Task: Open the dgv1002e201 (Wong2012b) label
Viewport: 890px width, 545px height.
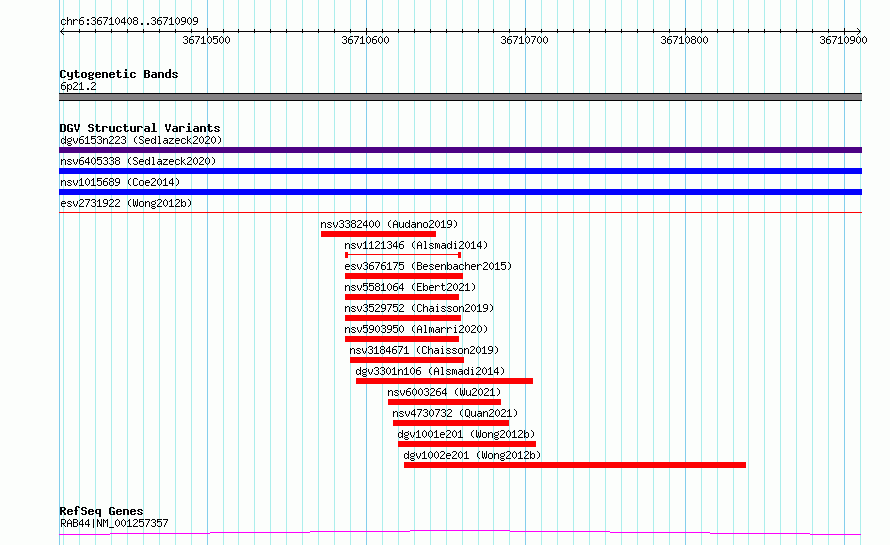Action: click(472, 455)
